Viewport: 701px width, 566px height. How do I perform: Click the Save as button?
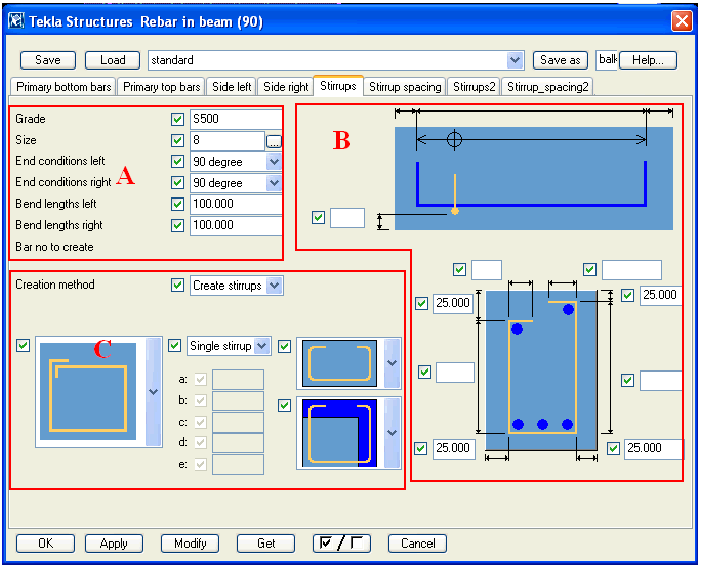point(560,60)
